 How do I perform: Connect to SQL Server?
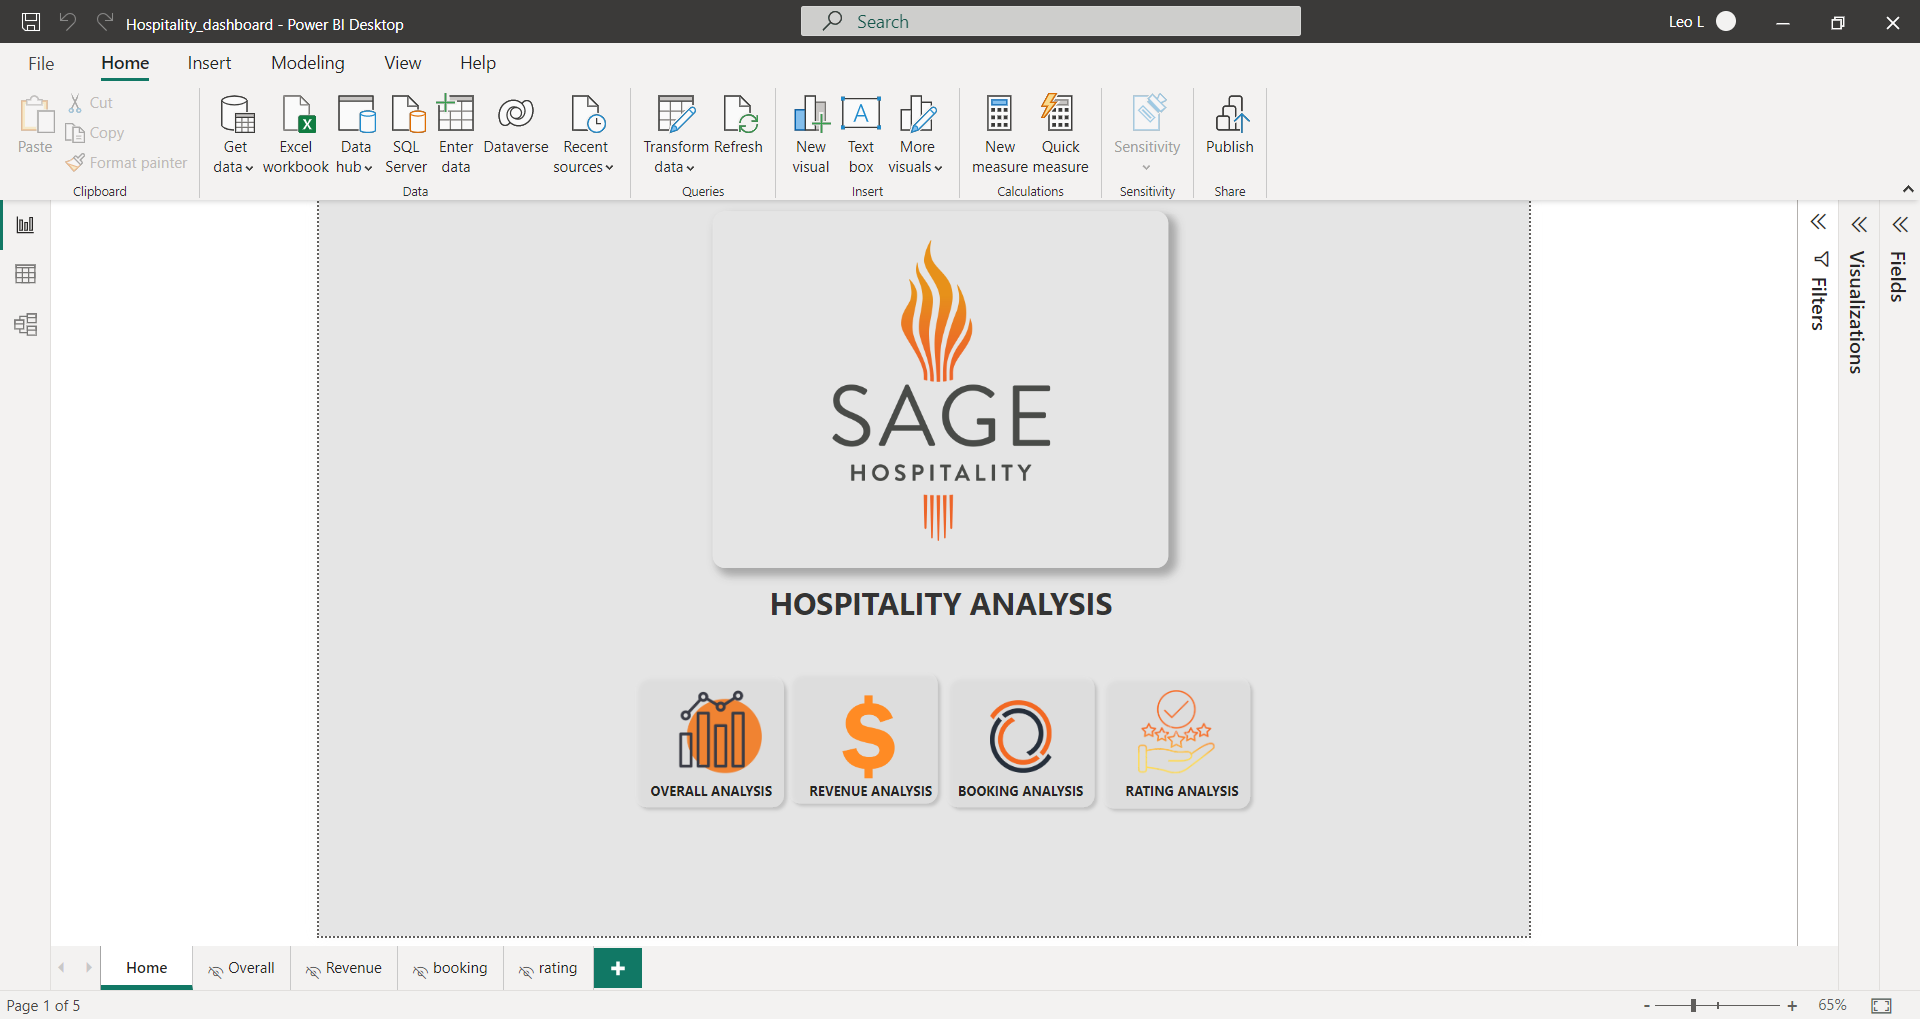pos(406,134)
